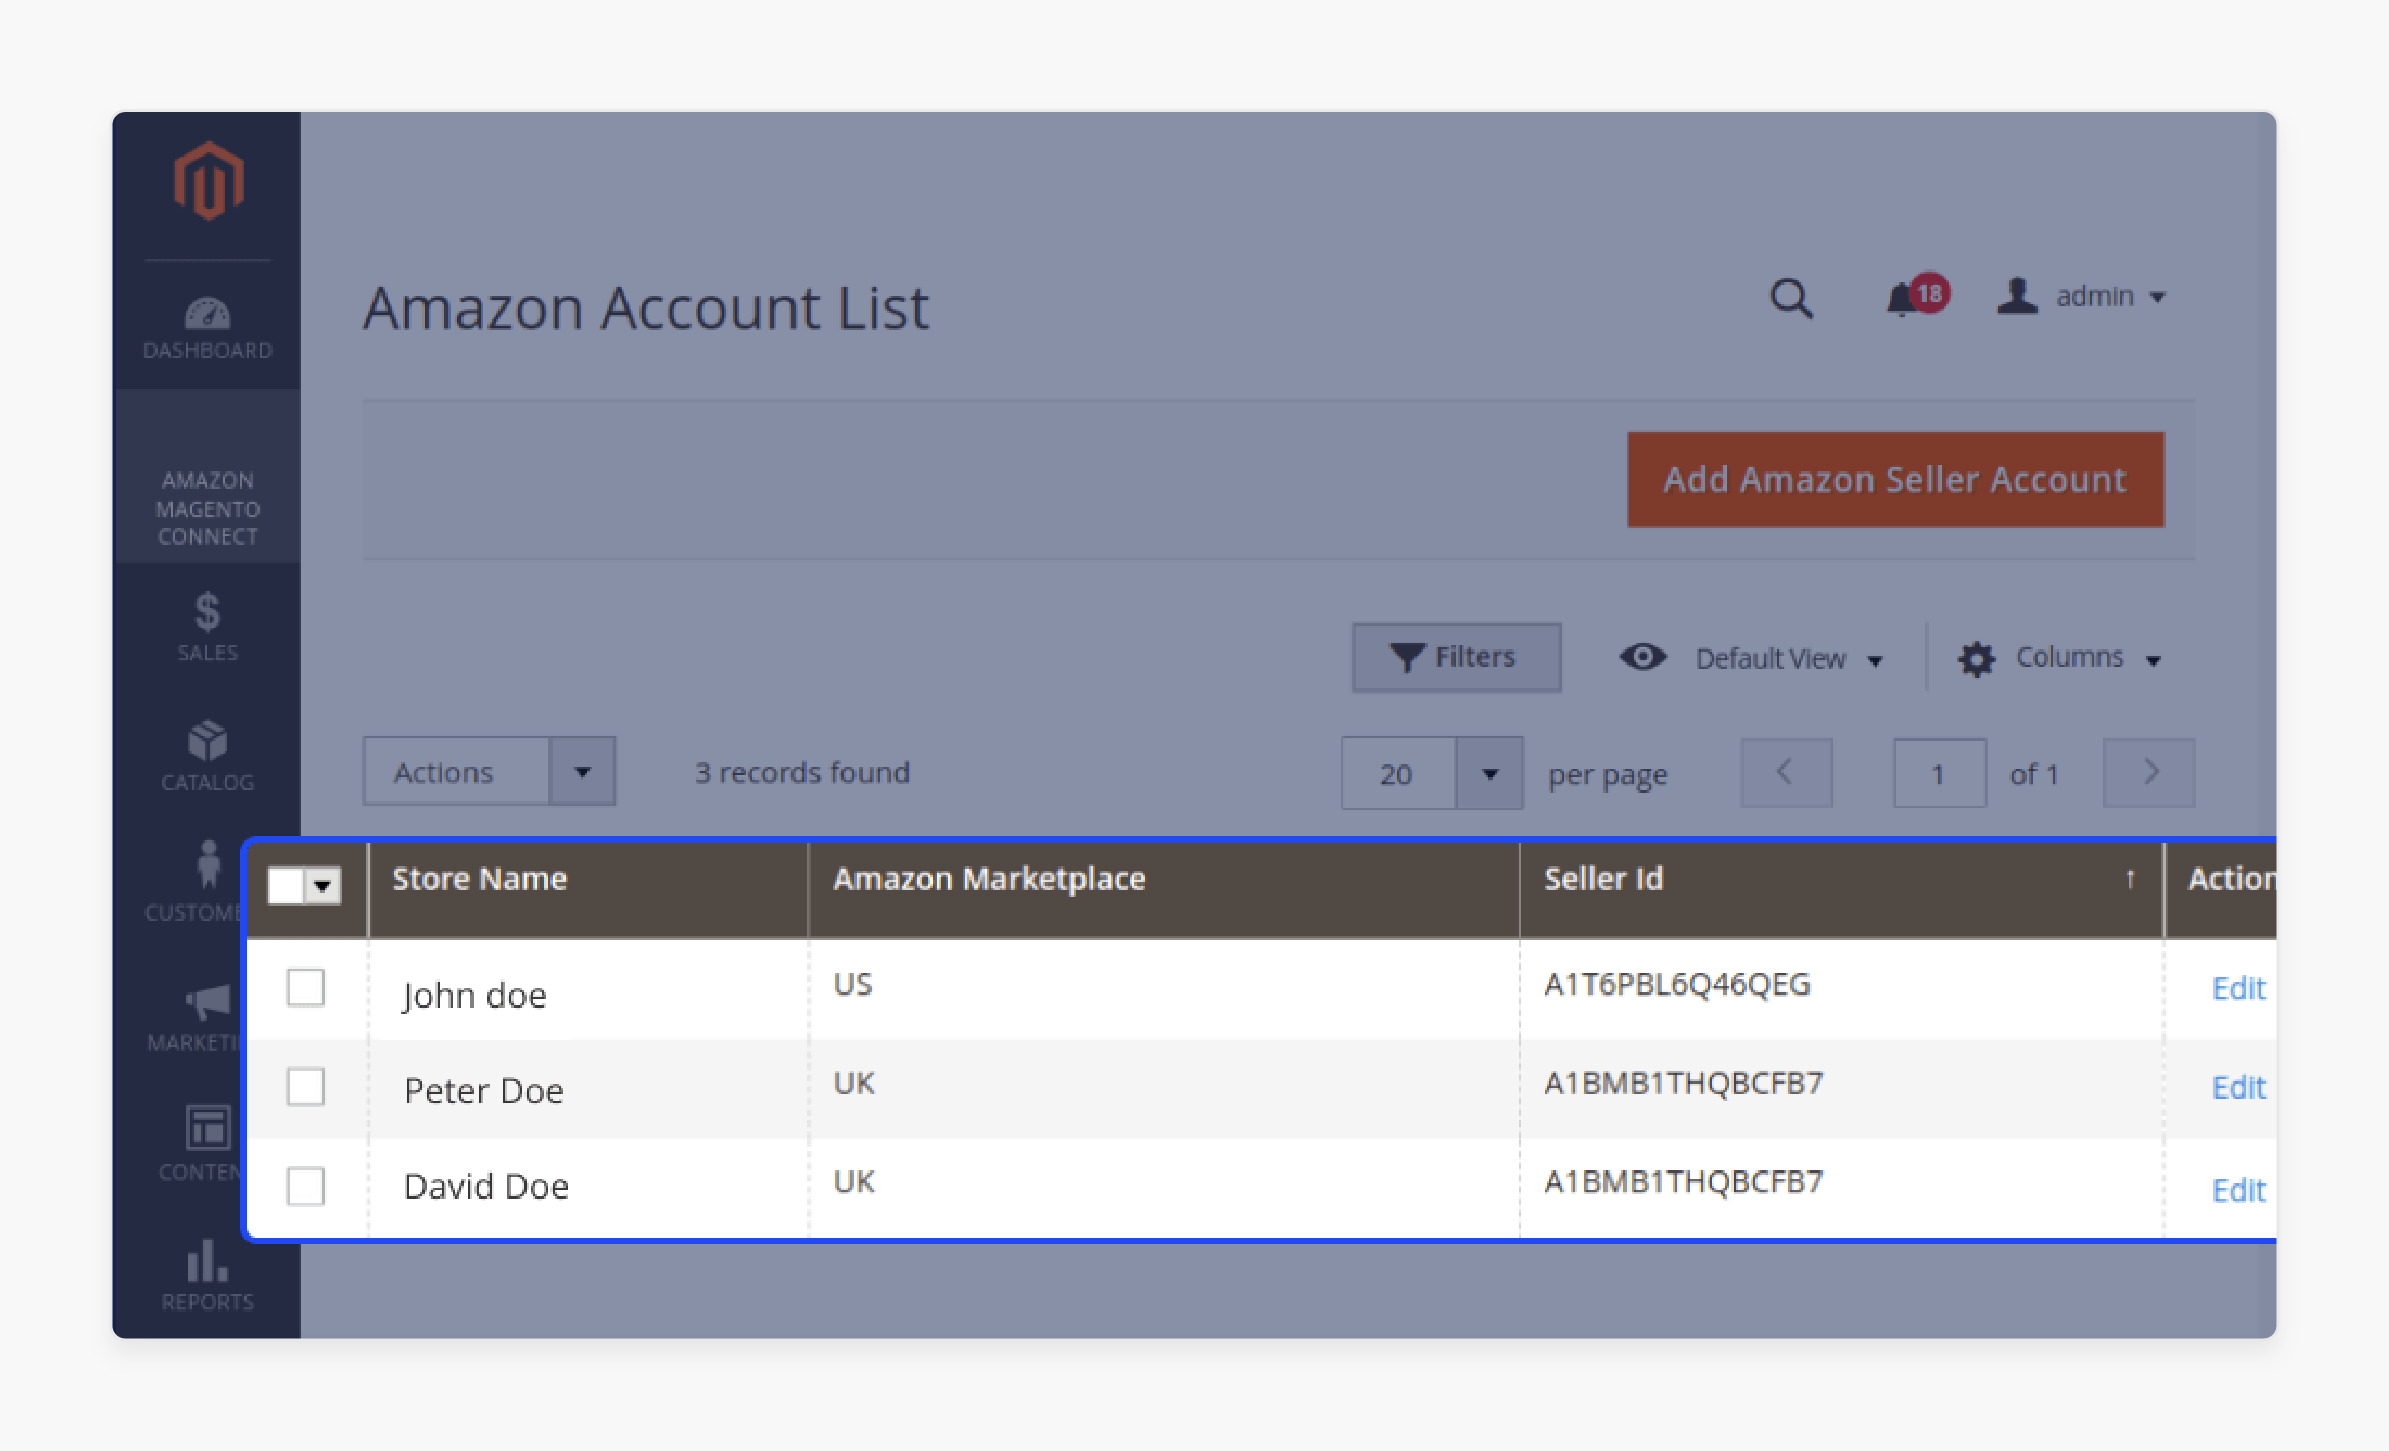Open the notifications bell with 18 badge

(x=1916, y=296)
